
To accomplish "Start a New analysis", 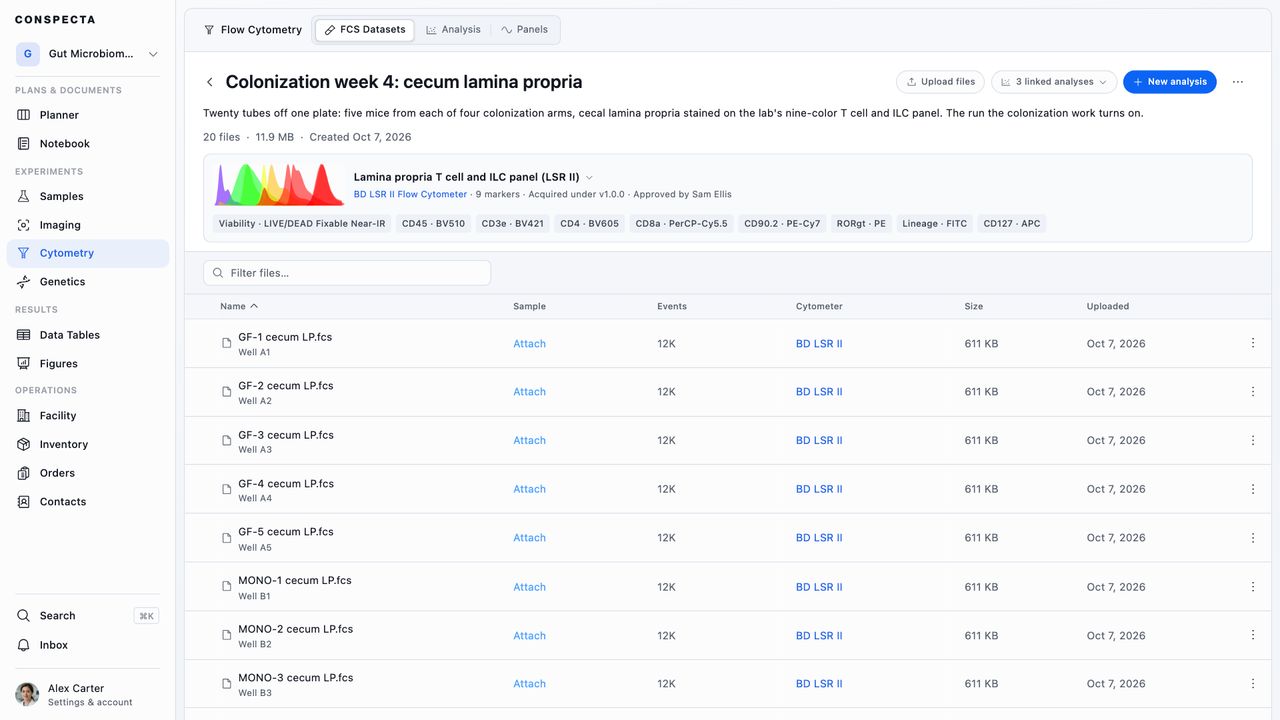I will [1169, 82].
